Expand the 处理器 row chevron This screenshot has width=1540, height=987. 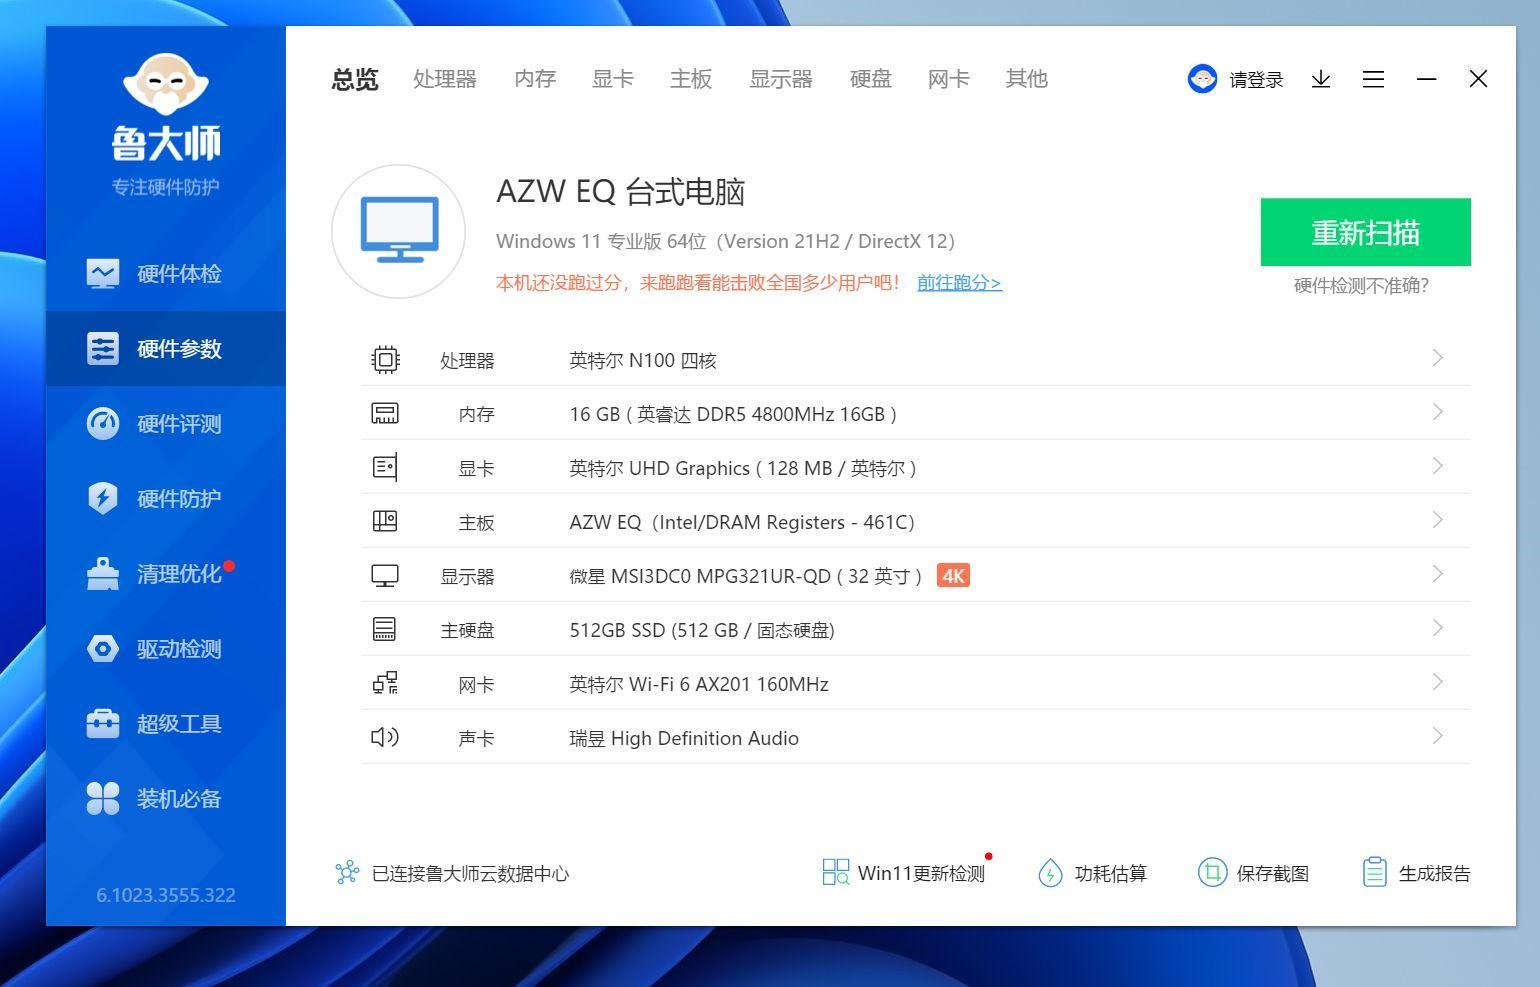[1438, 358]
